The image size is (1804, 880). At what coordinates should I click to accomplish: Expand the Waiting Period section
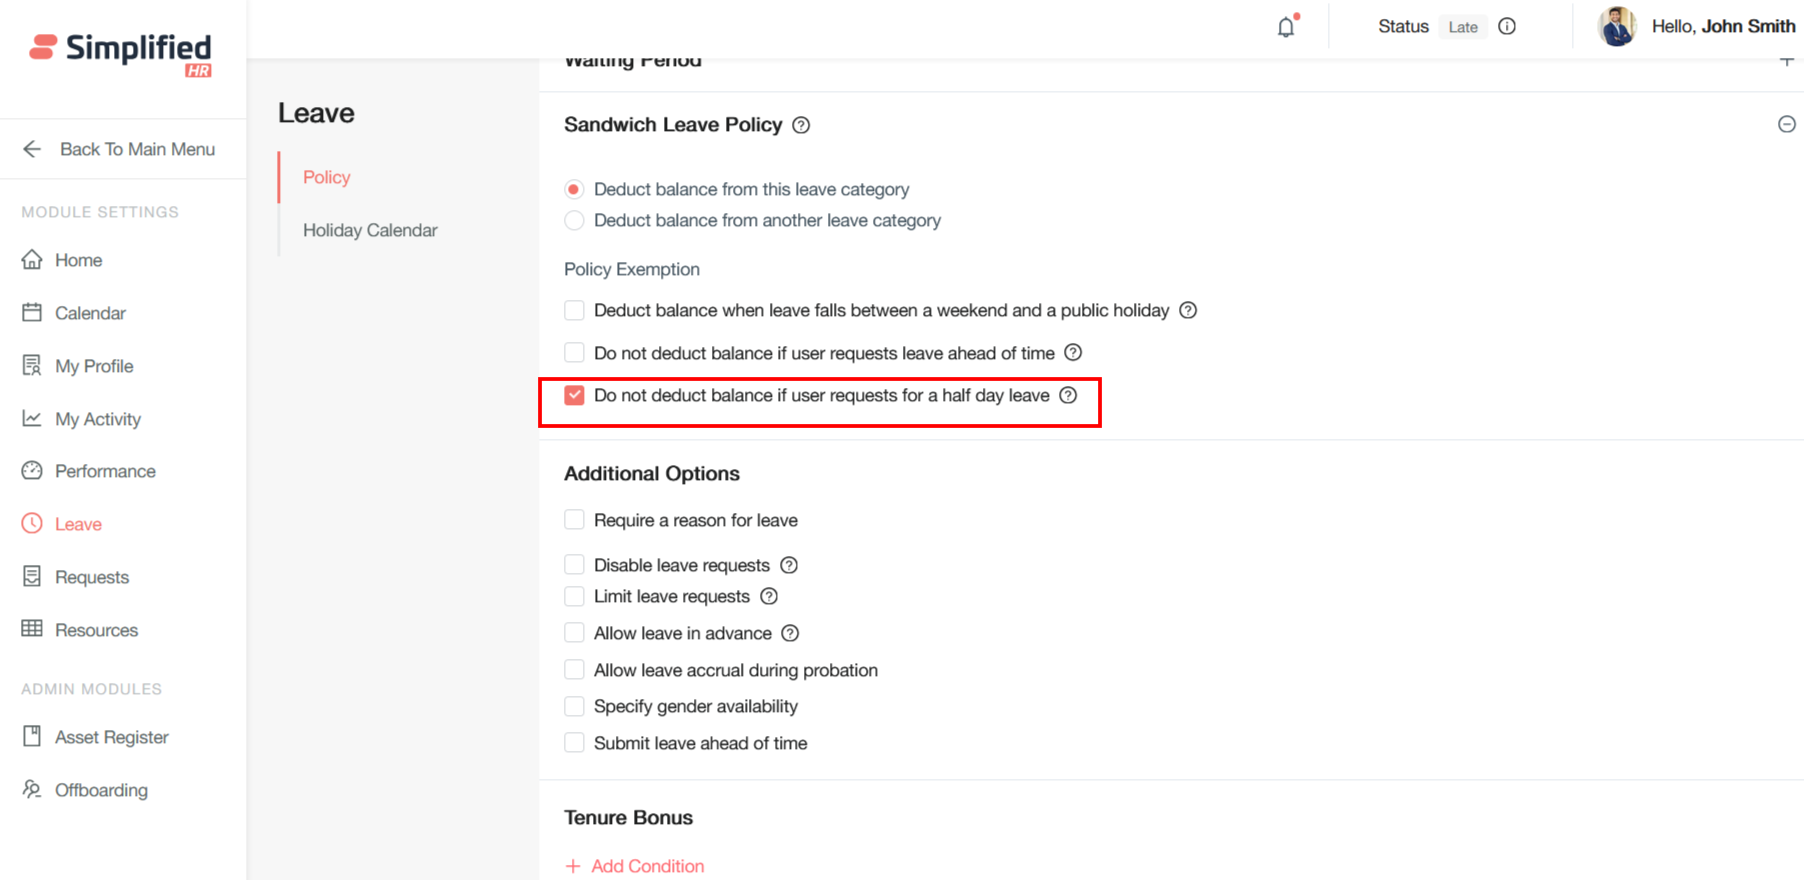click(x=1786, y=61)
